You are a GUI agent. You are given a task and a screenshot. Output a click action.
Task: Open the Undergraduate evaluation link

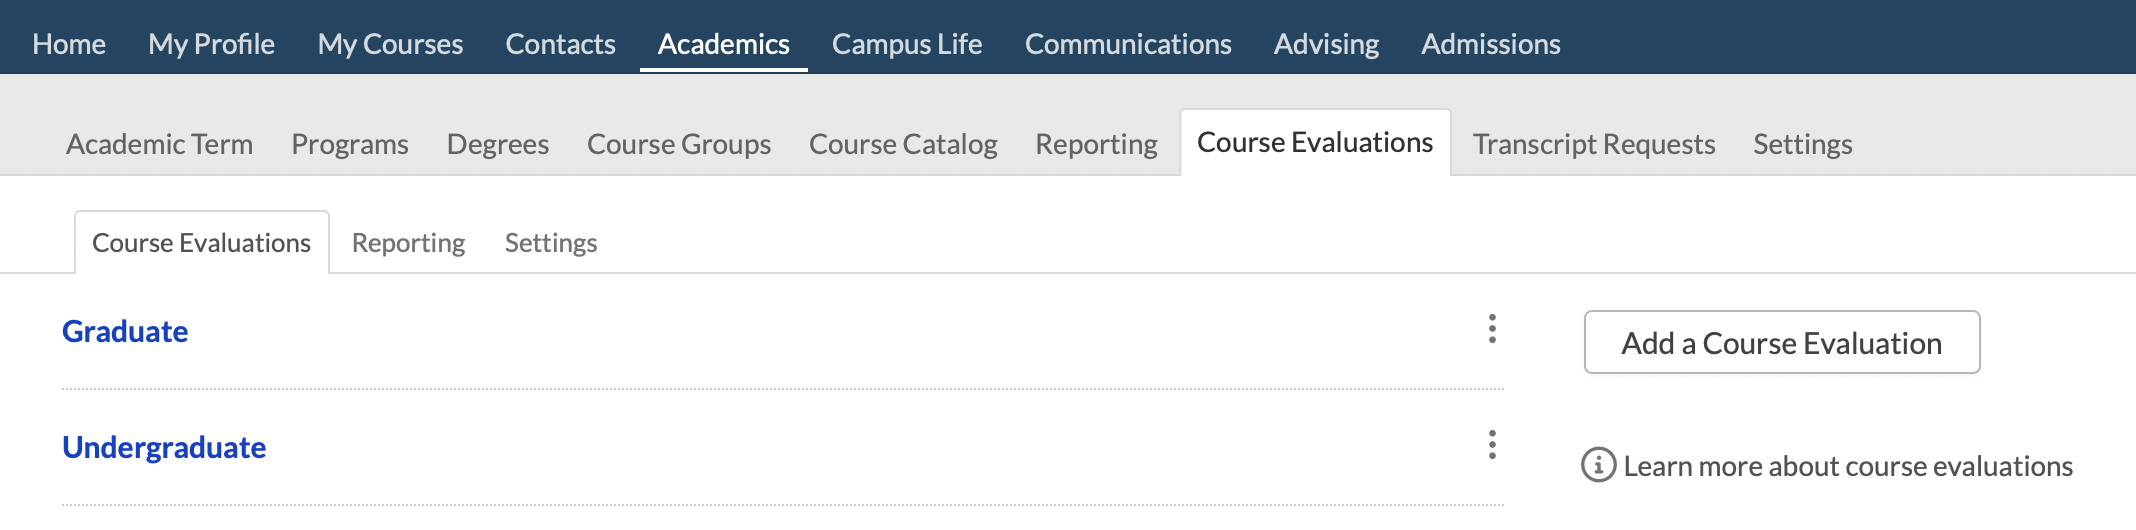(164, 448)
